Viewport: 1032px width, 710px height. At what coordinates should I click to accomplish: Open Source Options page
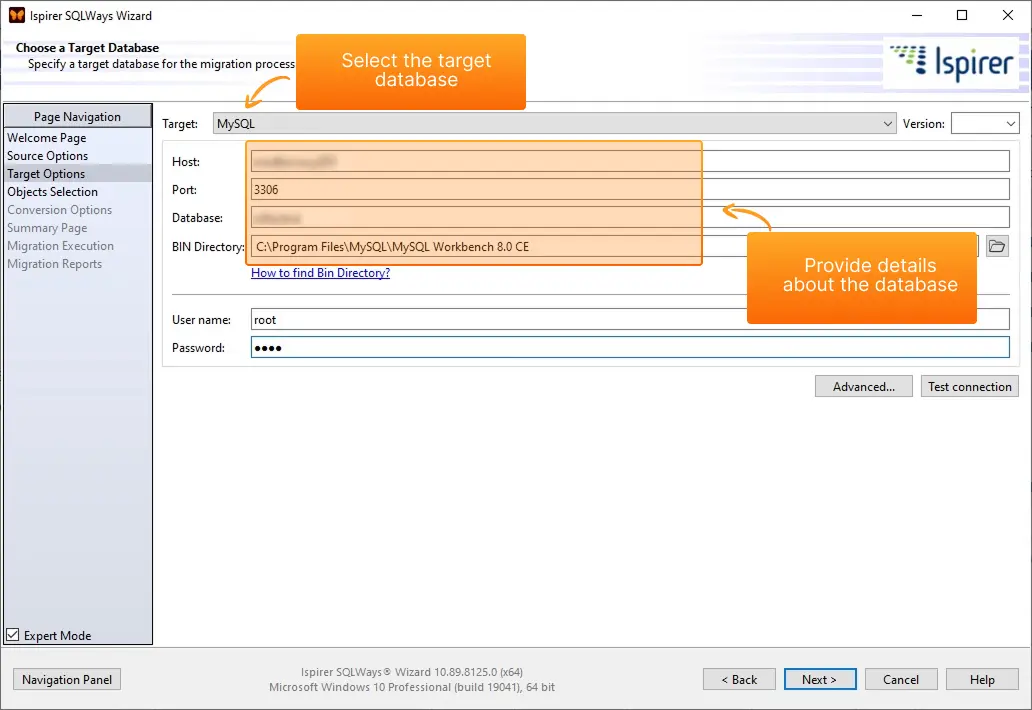coord(47,155)
